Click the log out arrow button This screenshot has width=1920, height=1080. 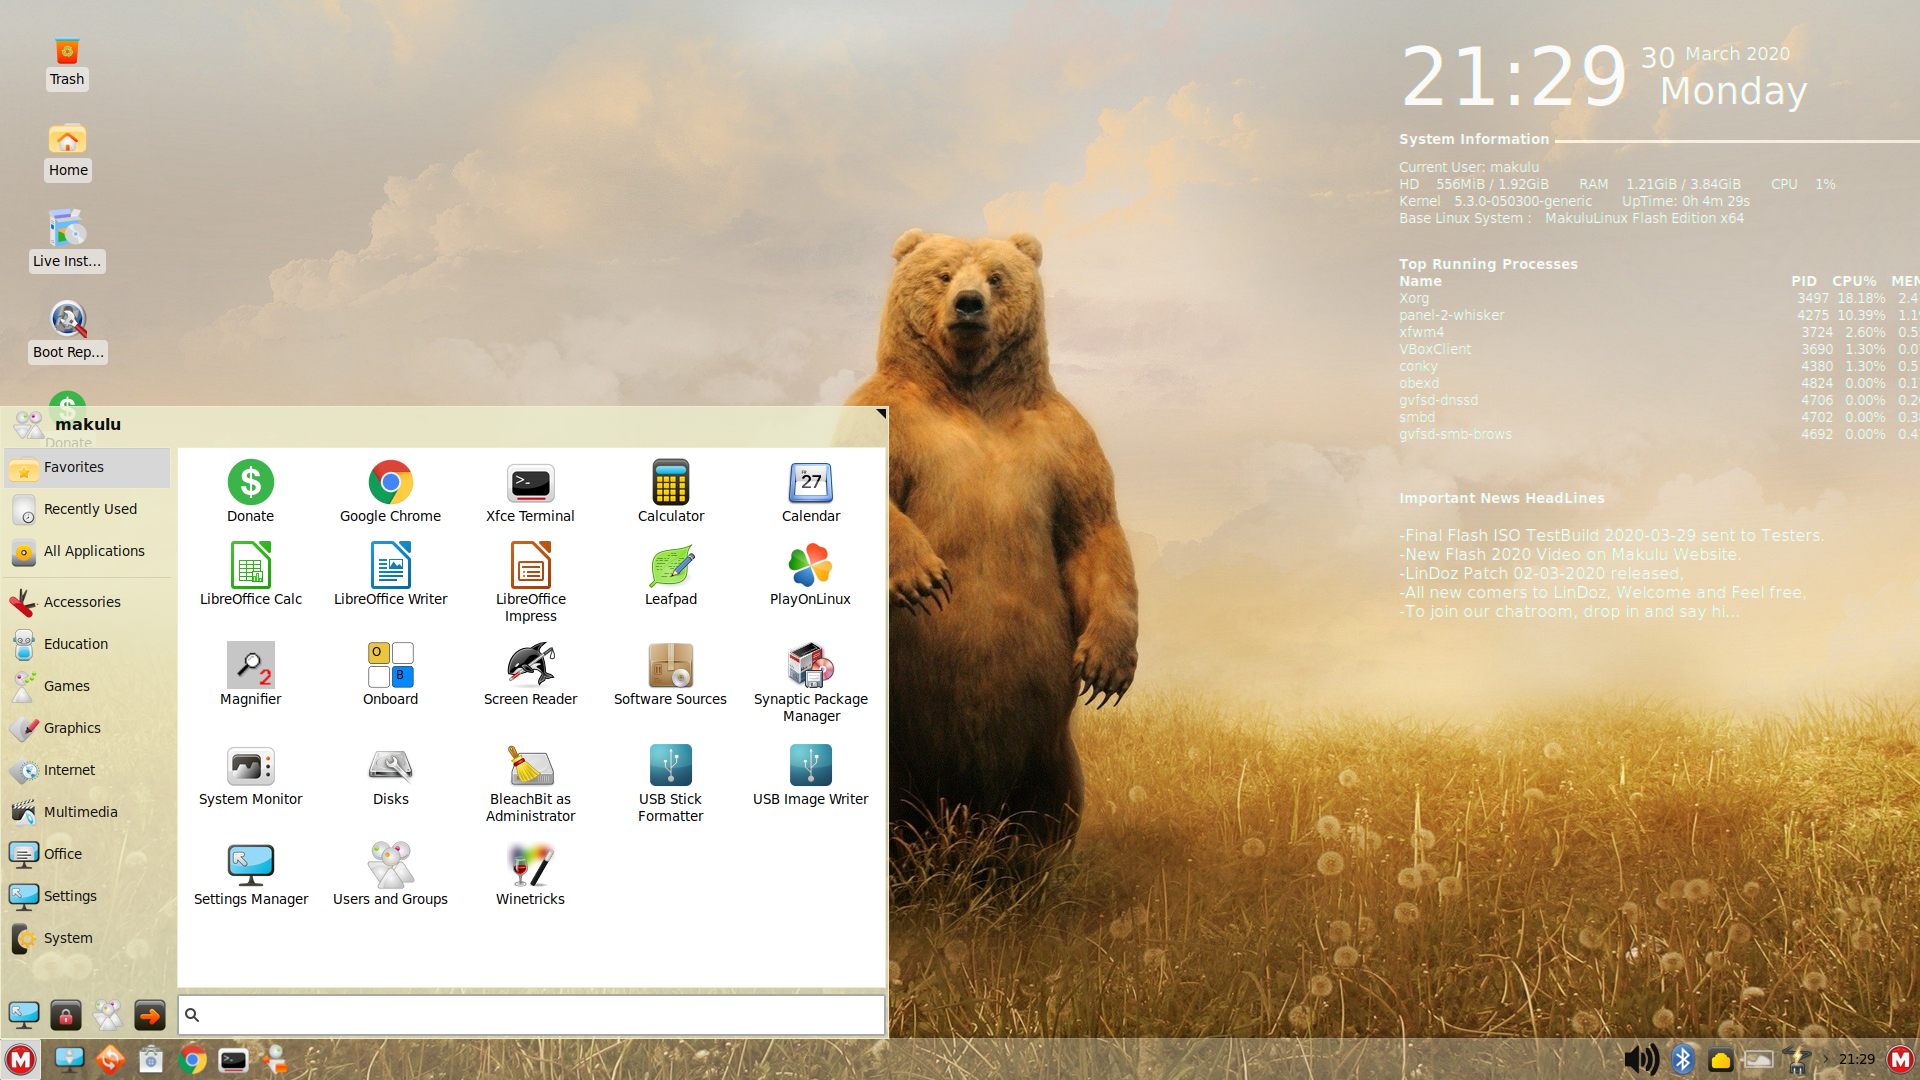pos(150,1016)
